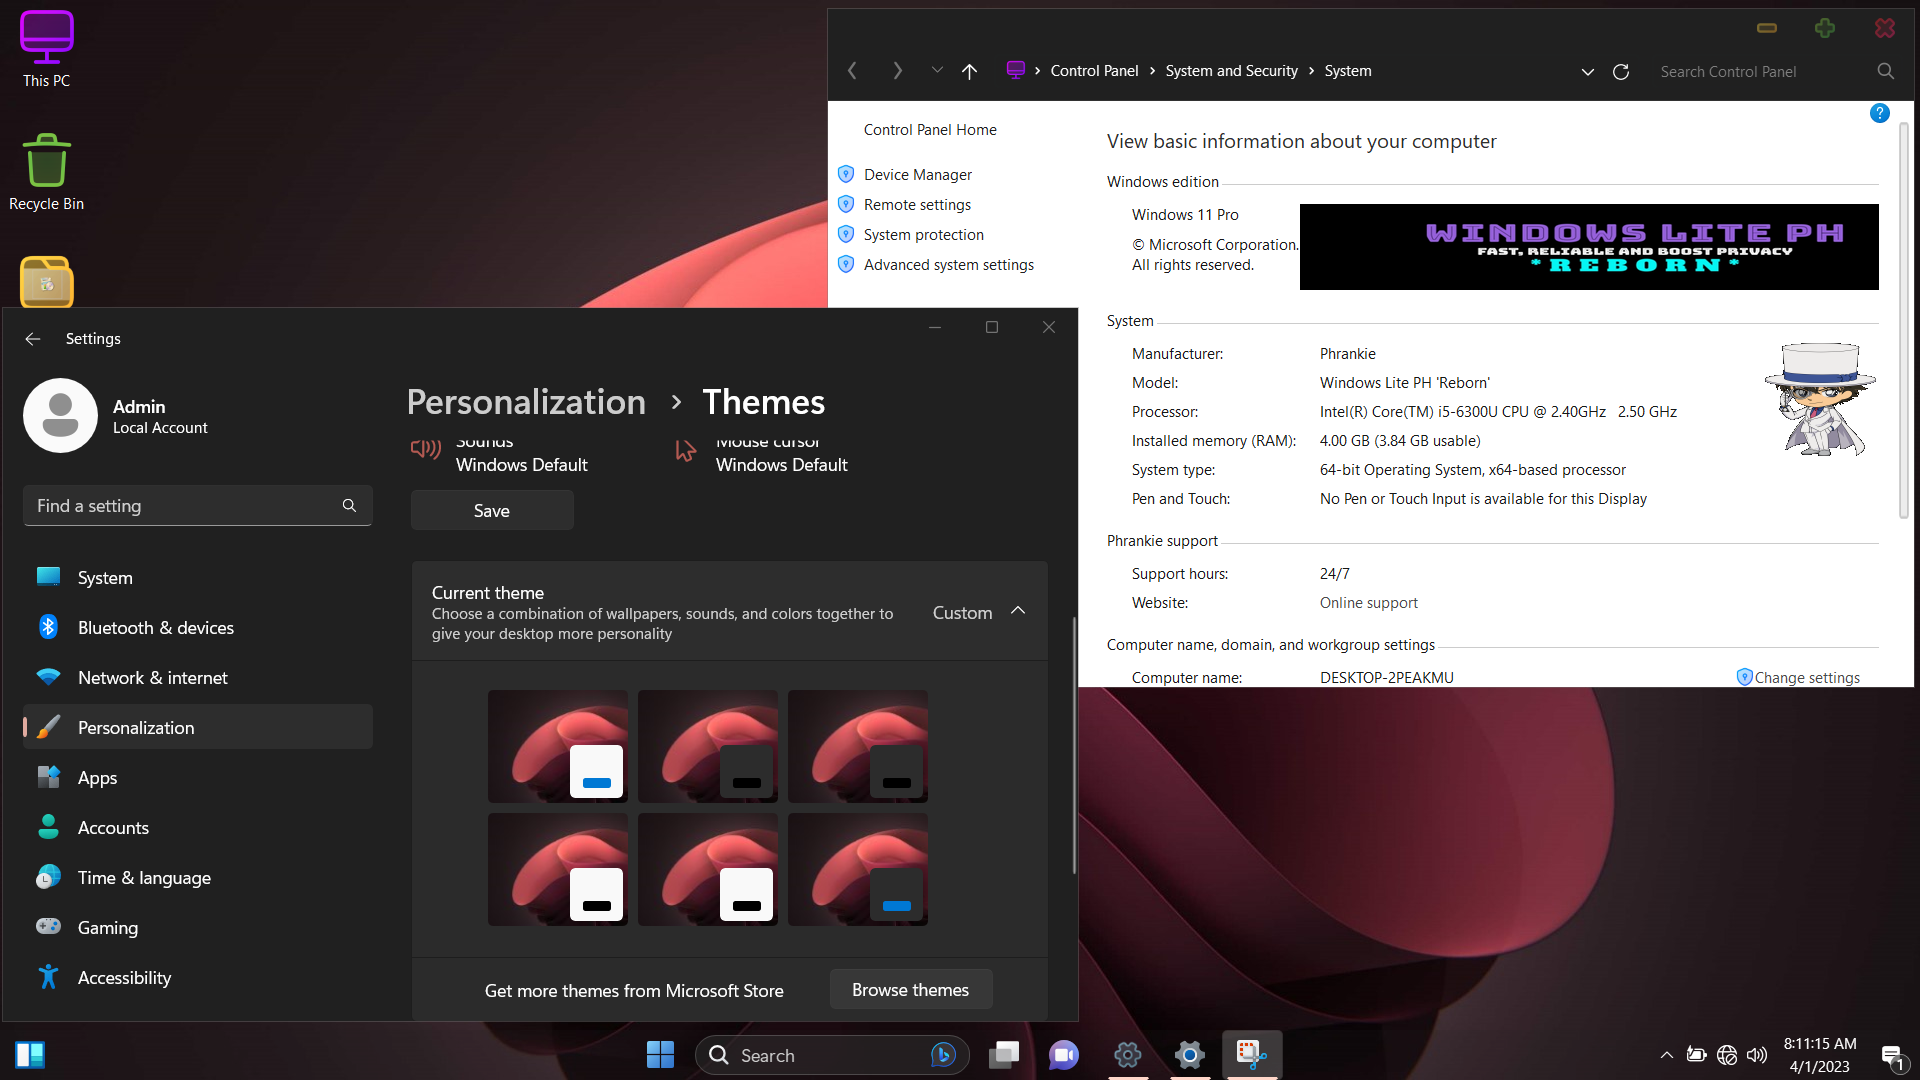Show hidden system tray icons
The height and width of the screenshot is (1080, 1920).
[x=1667, y=1055]
